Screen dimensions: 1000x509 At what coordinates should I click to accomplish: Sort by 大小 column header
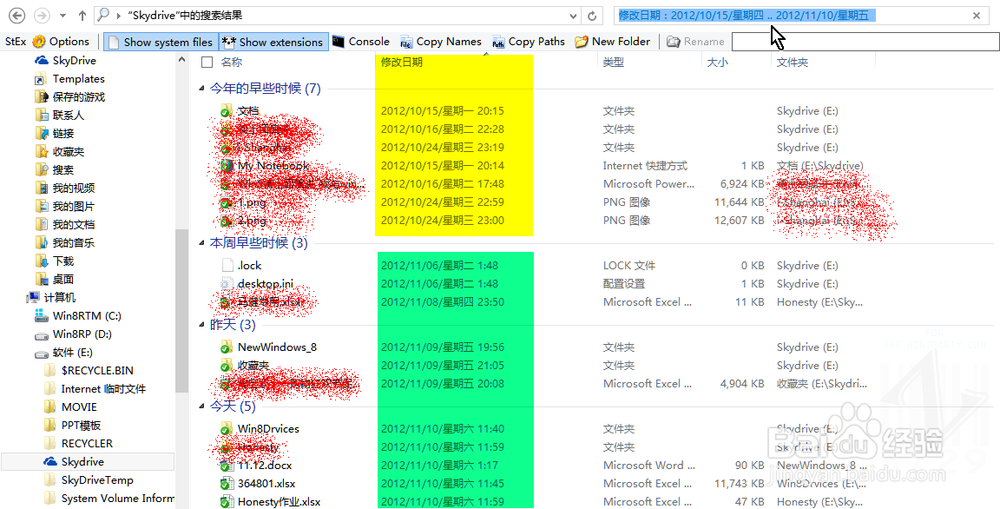717,62
